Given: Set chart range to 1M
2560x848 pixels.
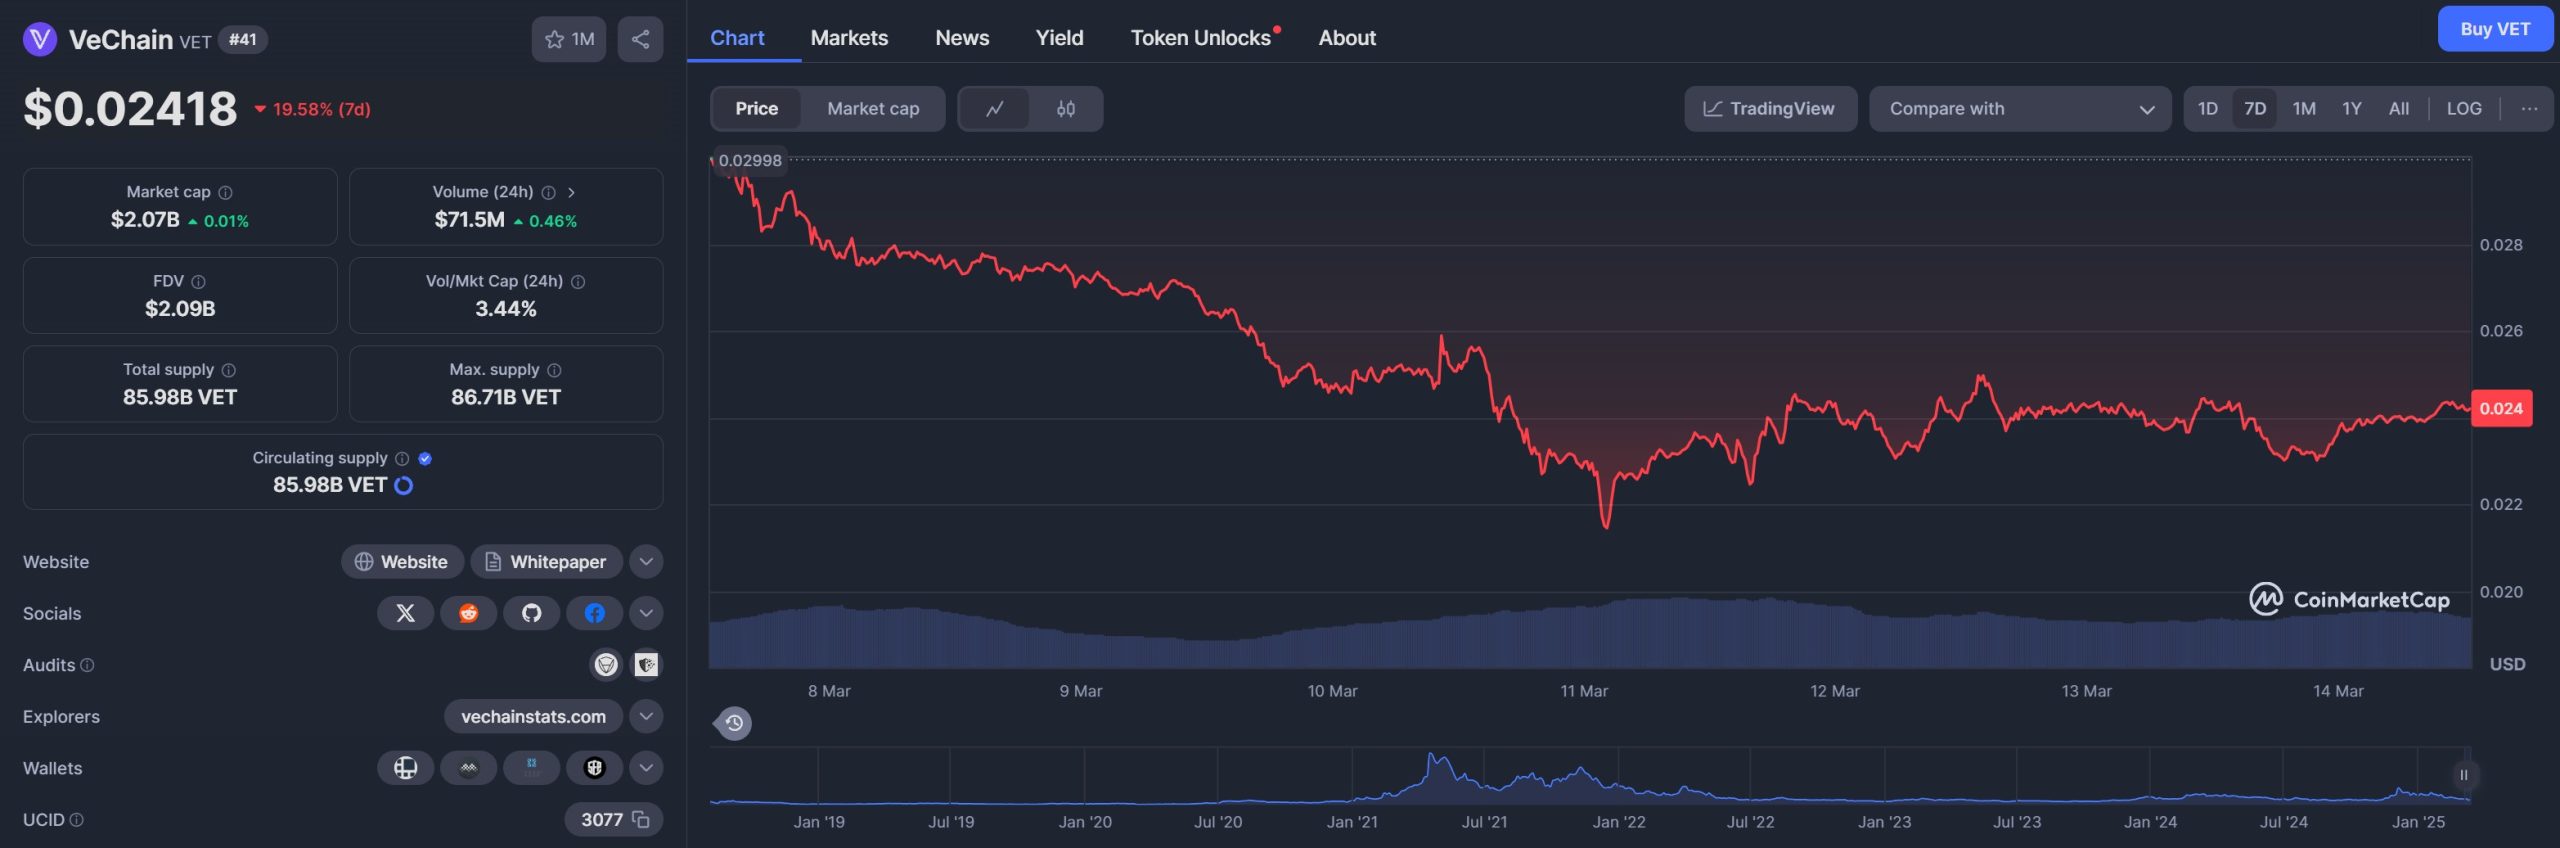Looking at the screenshot, I should [2304, 109].
